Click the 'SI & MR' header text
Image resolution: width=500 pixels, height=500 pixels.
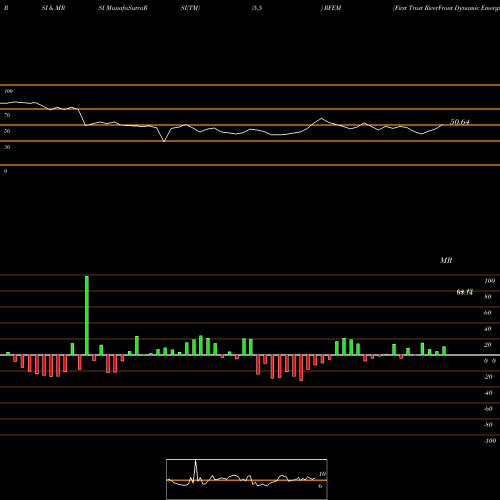[x=53, y=8]
